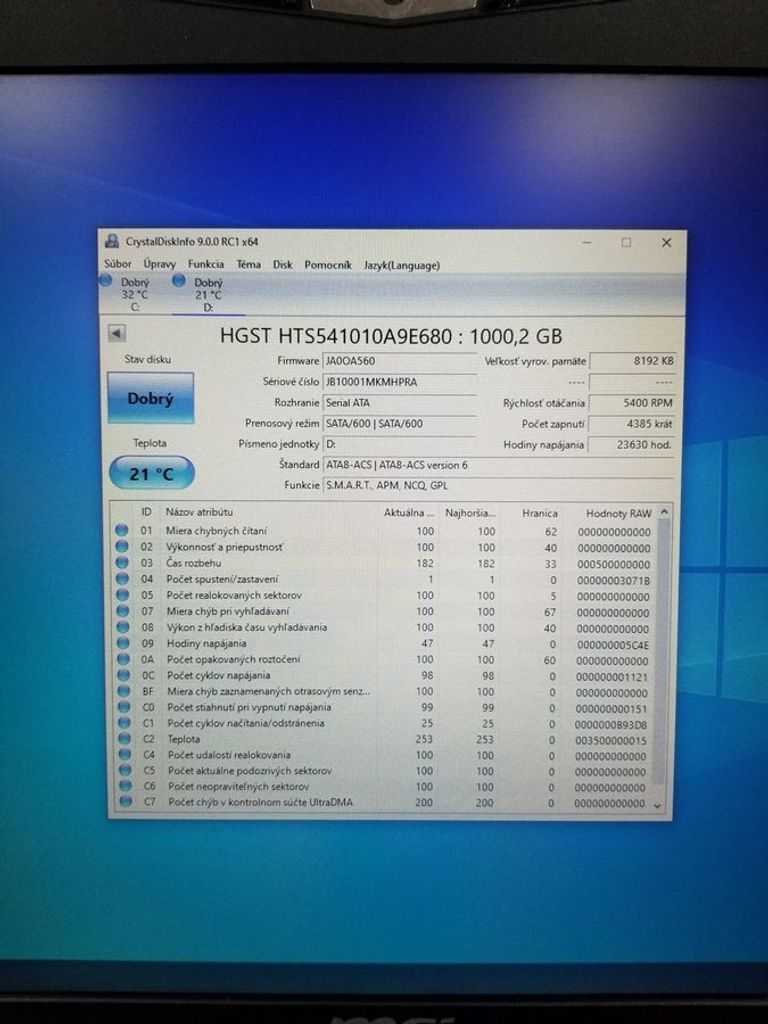This screenshot has width=768, height=1024.
Task: Click status icon for attribute 05
Action: click(122, 595)
